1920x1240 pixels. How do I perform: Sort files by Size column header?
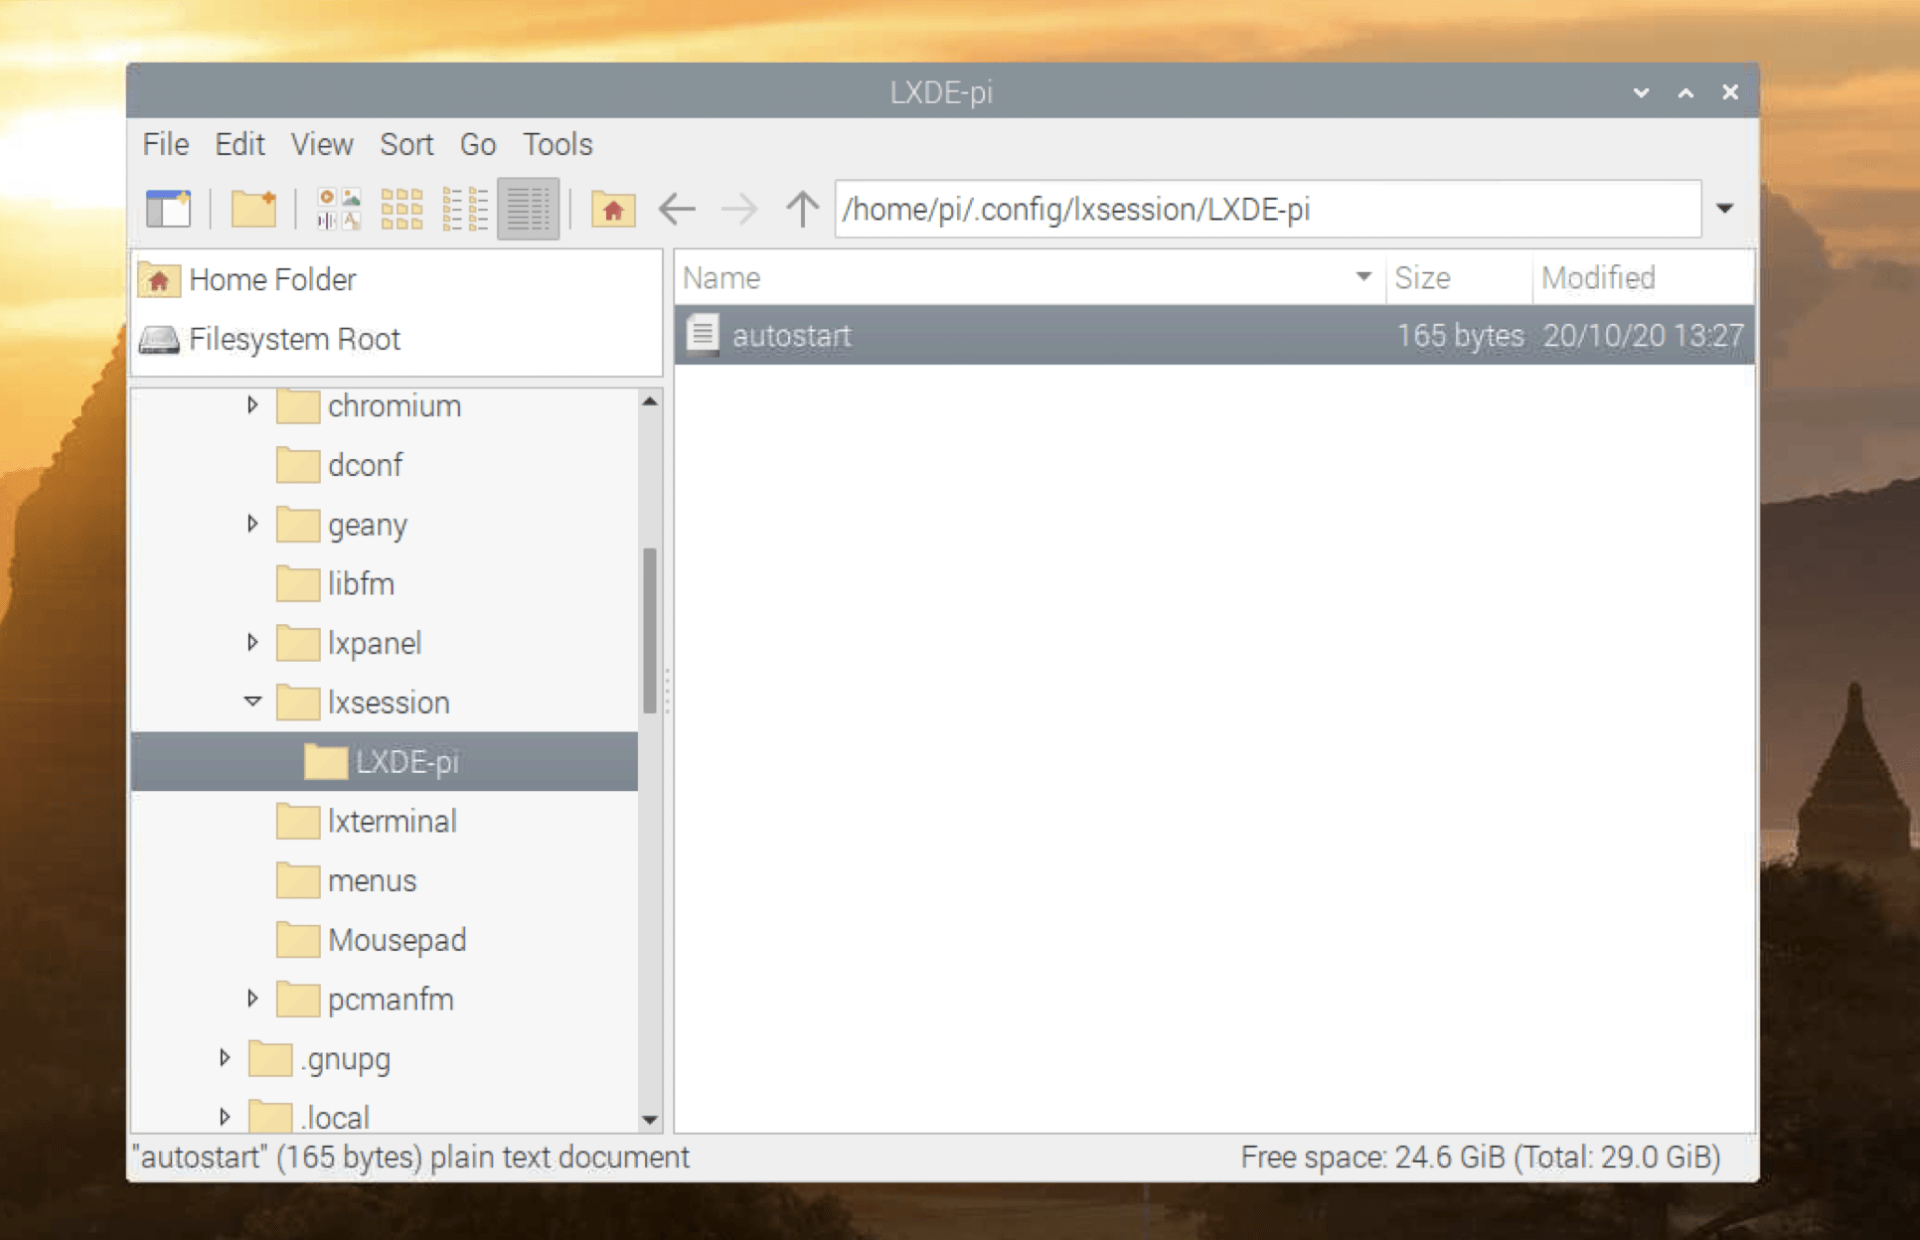(x=1459, y=278)
